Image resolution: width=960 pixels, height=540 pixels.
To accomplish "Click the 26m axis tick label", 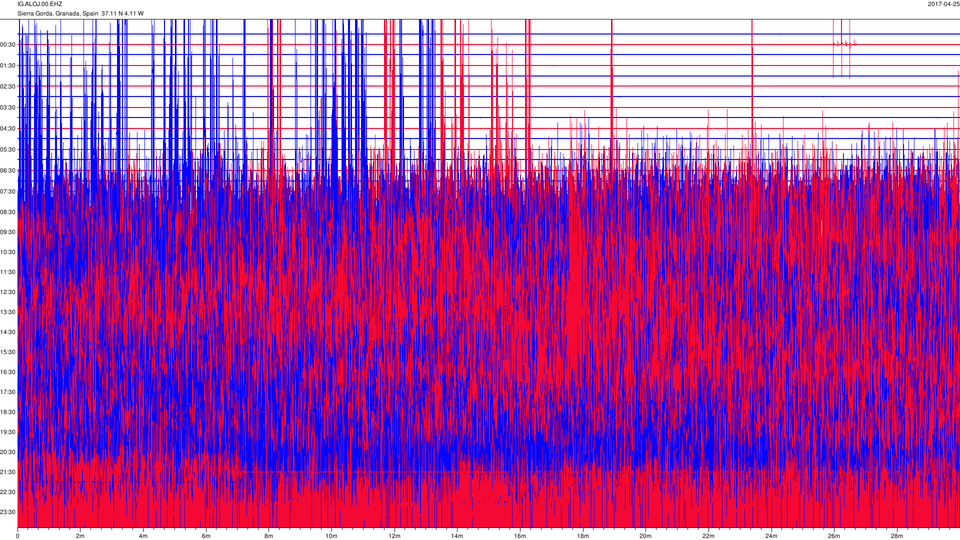I will coord(834,536).
